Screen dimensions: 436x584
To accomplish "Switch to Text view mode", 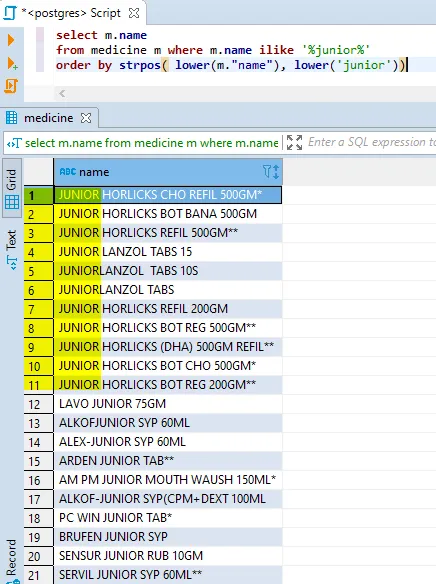I will coord(12,250).
